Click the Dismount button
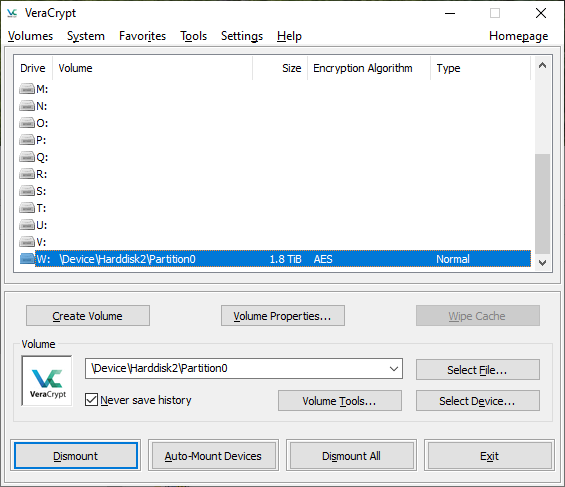Image resolution: width=565 pixels, height=487 pixels. click(x=76, y=456)
